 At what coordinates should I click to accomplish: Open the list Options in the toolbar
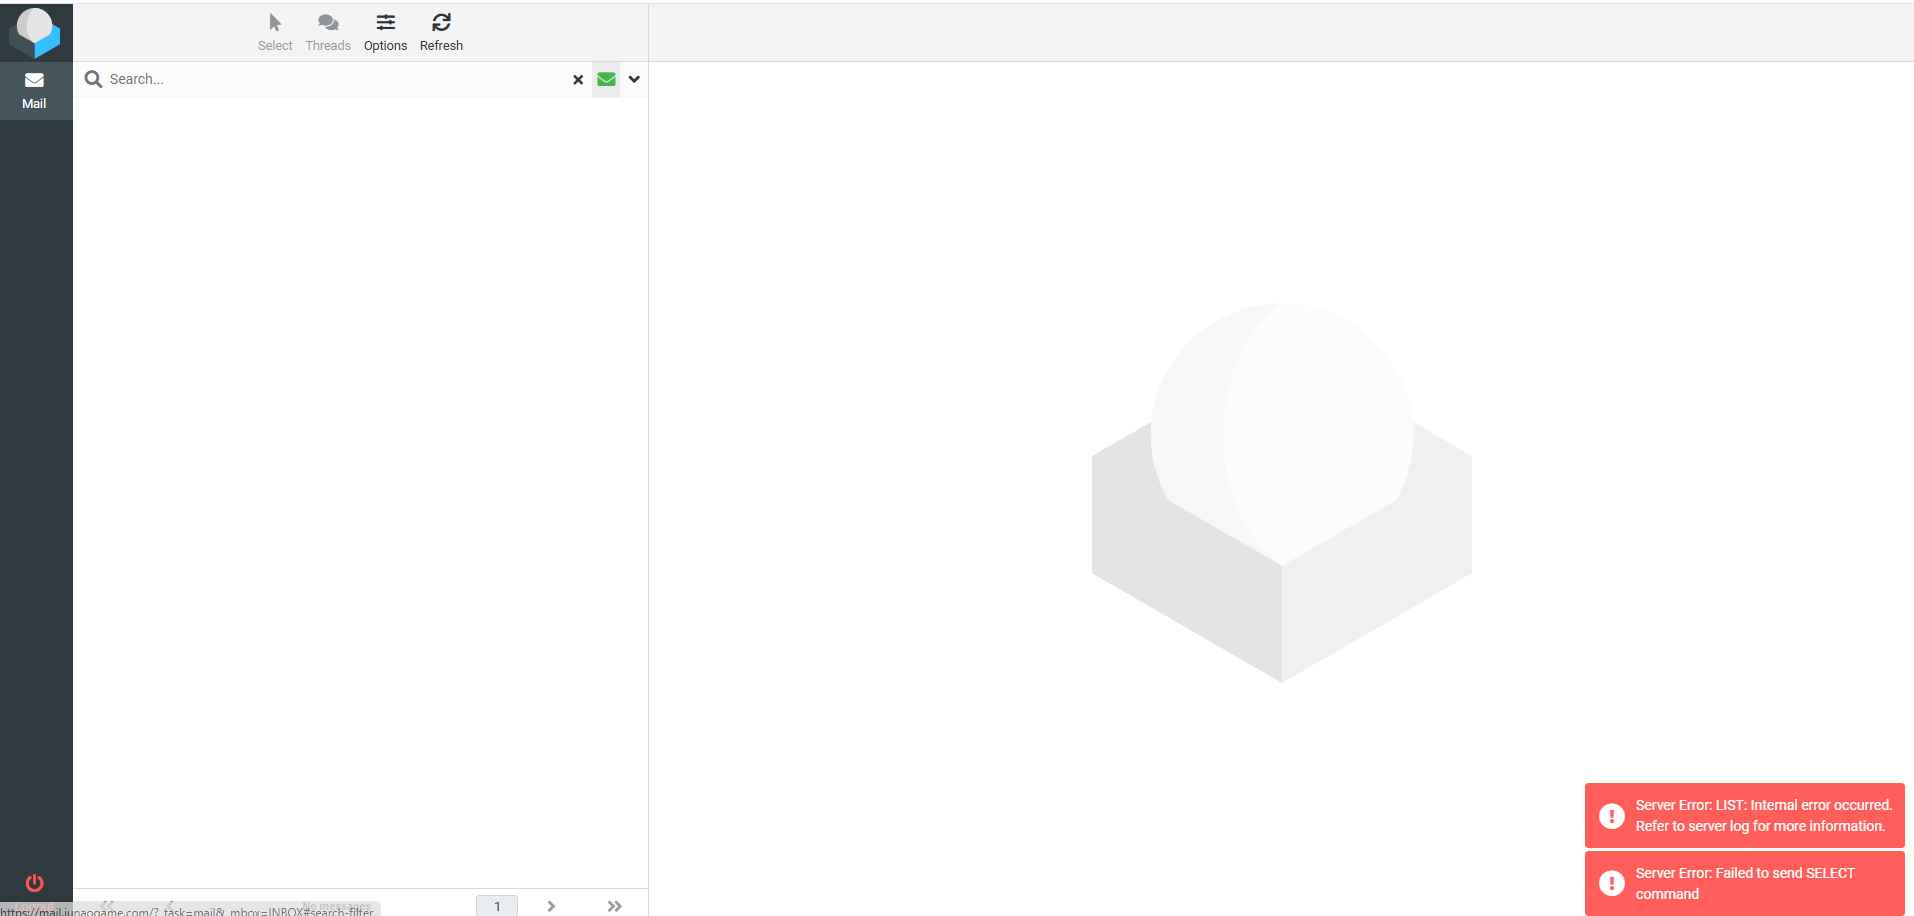coord(385,32)
